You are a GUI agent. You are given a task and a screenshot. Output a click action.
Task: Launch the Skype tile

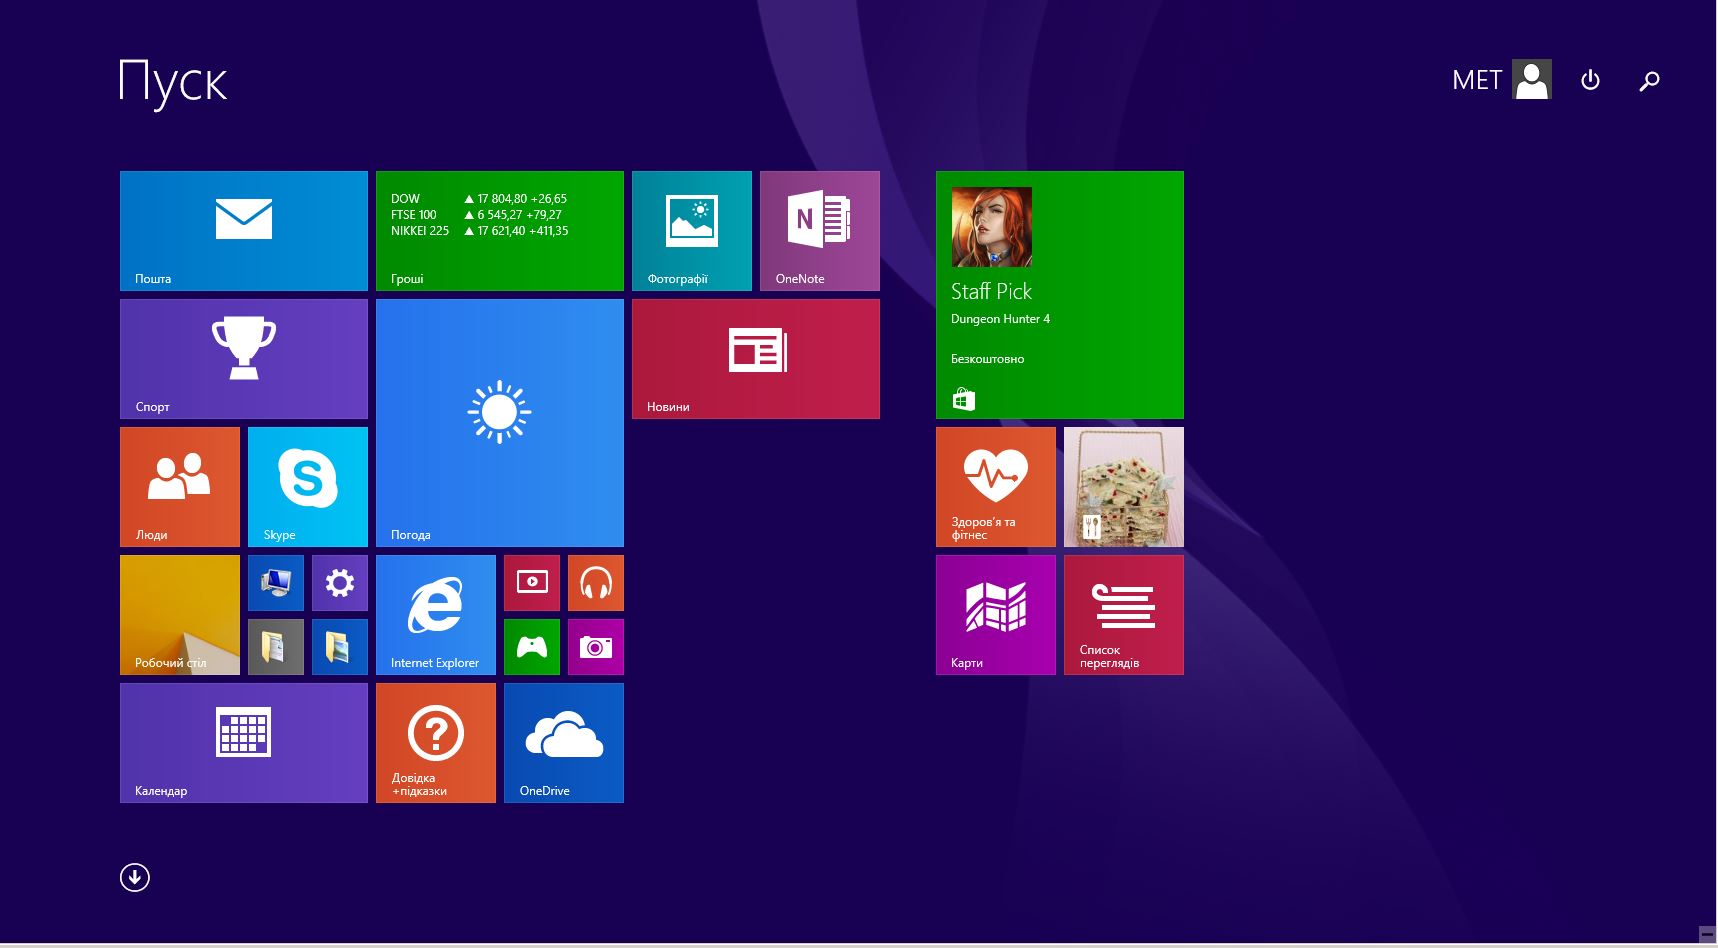pos(308,487)
